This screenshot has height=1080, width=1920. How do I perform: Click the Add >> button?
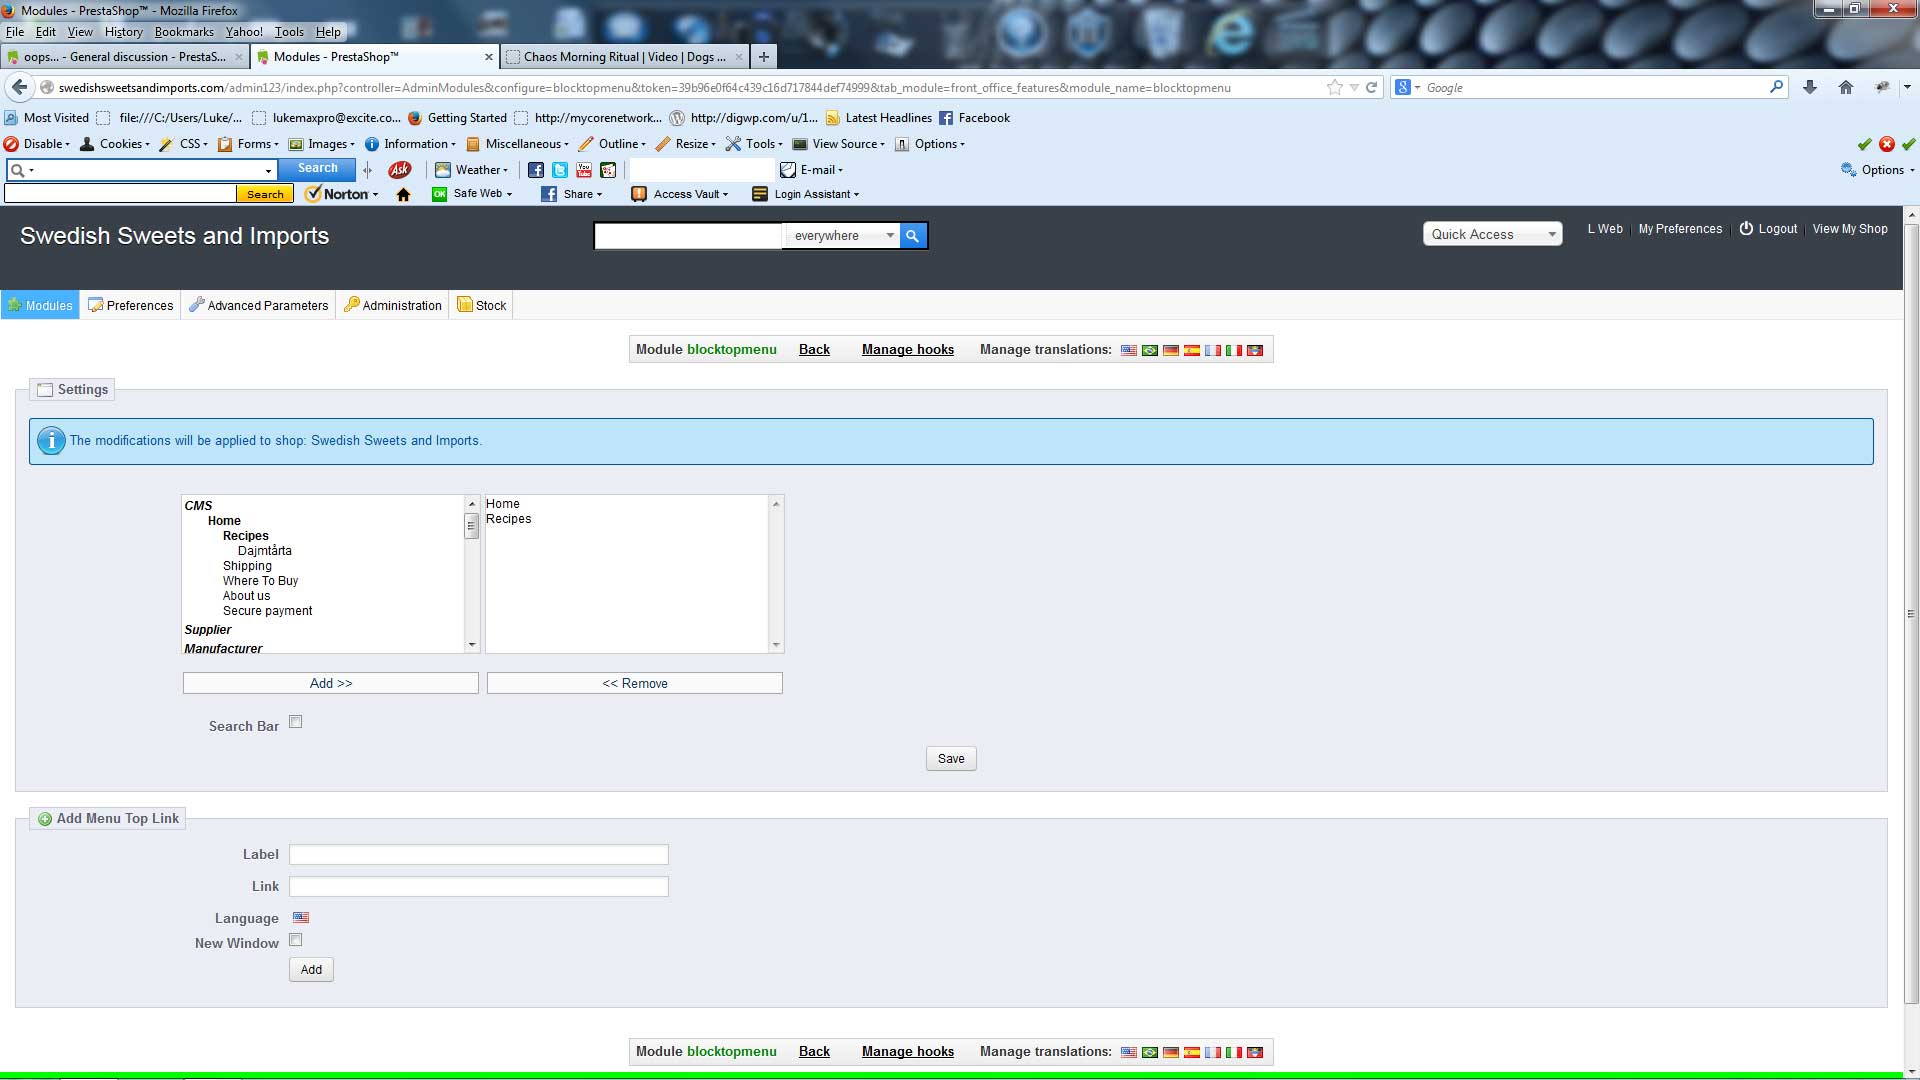click(331, 684)
